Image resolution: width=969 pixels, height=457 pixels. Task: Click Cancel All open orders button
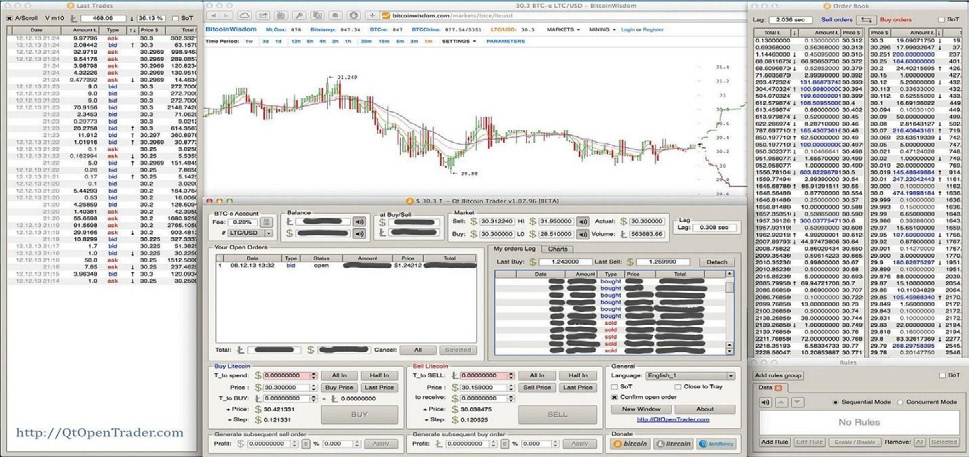417,350
